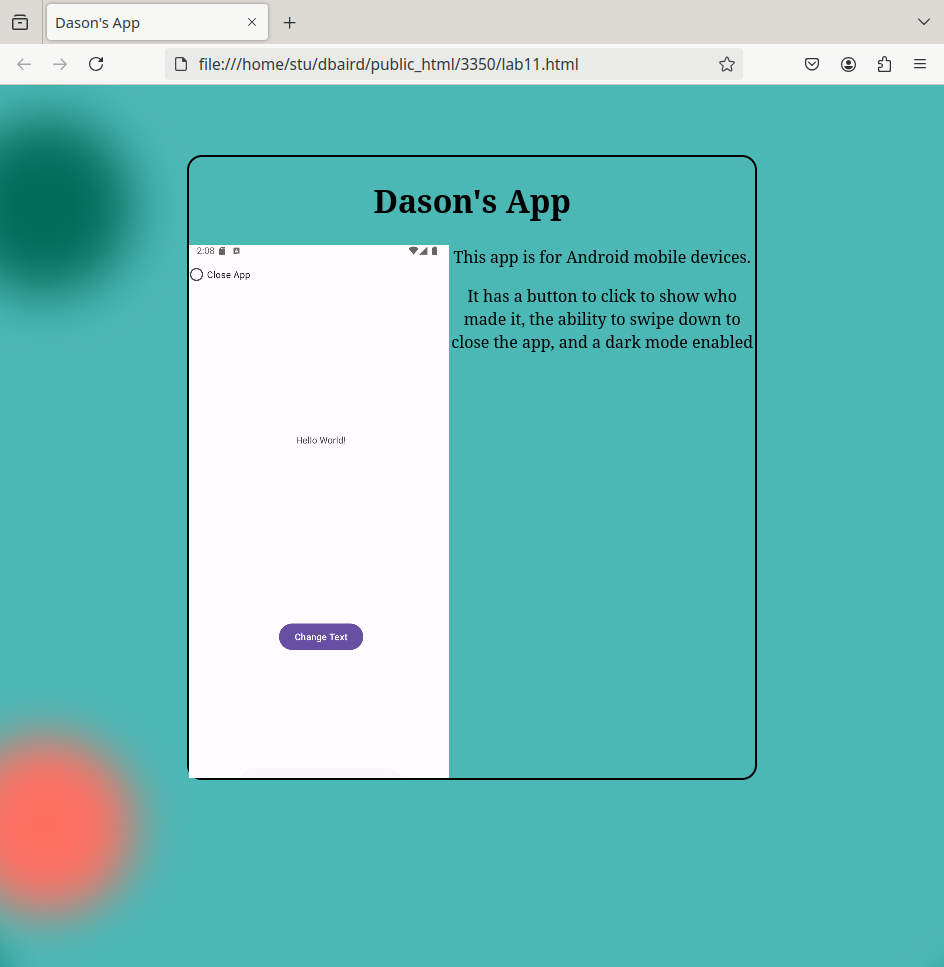
Task: Click the phone cellular signal icon
Action: 424,251
